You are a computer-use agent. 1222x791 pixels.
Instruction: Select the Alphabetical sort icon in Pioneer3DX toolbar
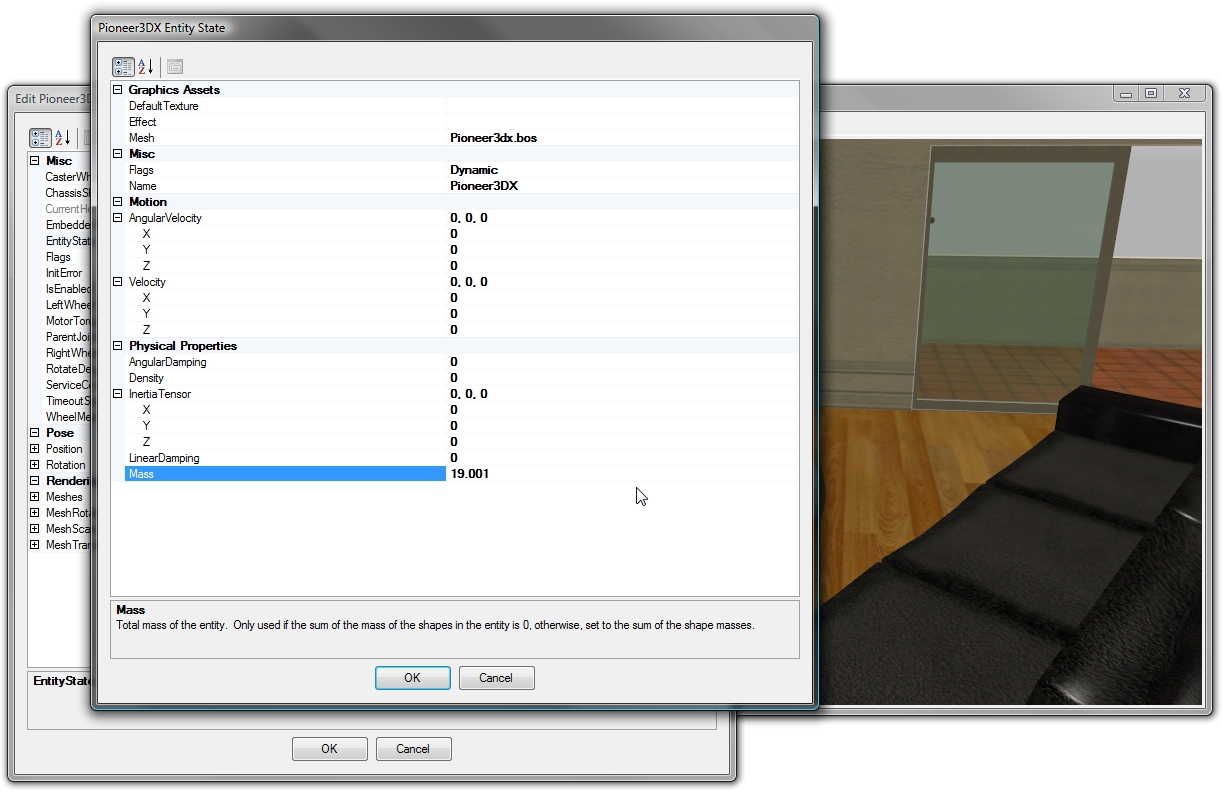[x=146, y=66]
